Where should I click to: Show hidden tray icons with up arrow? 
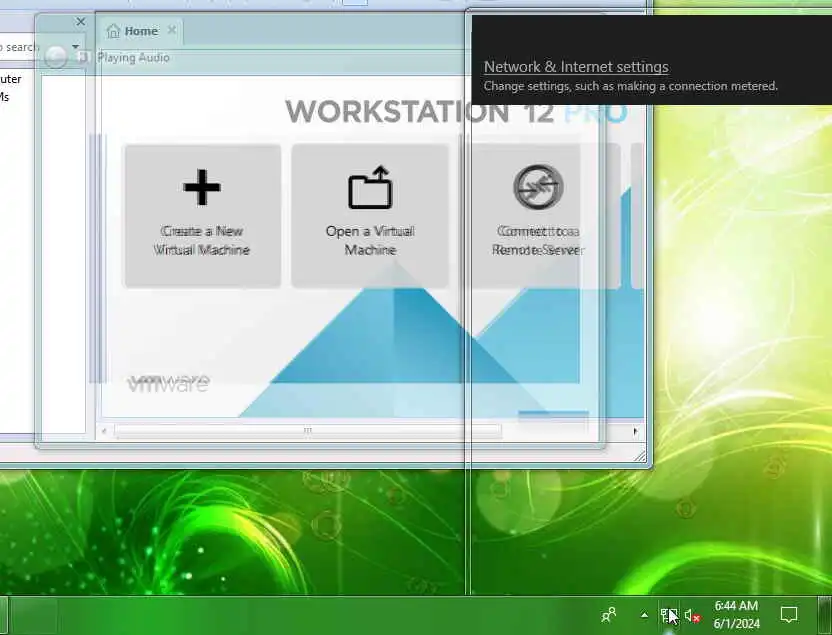point(644,615)
